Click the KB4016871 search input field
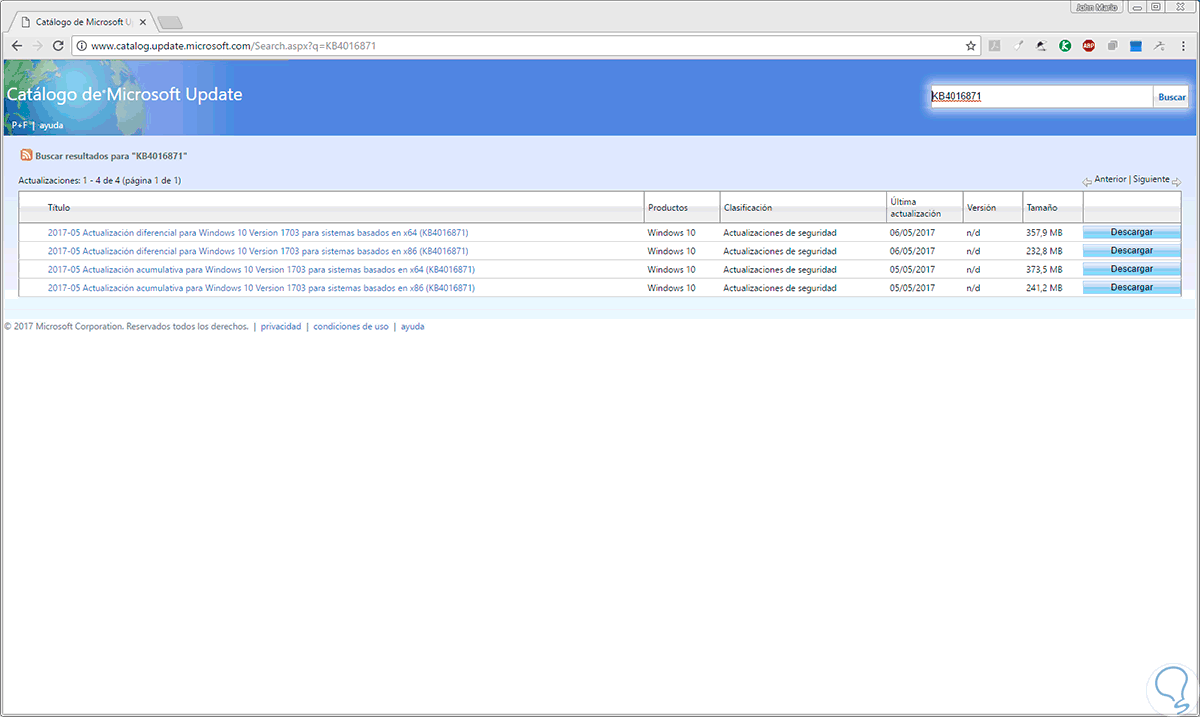Screen dimensions: 1200x717 (x=1041, y=97)
